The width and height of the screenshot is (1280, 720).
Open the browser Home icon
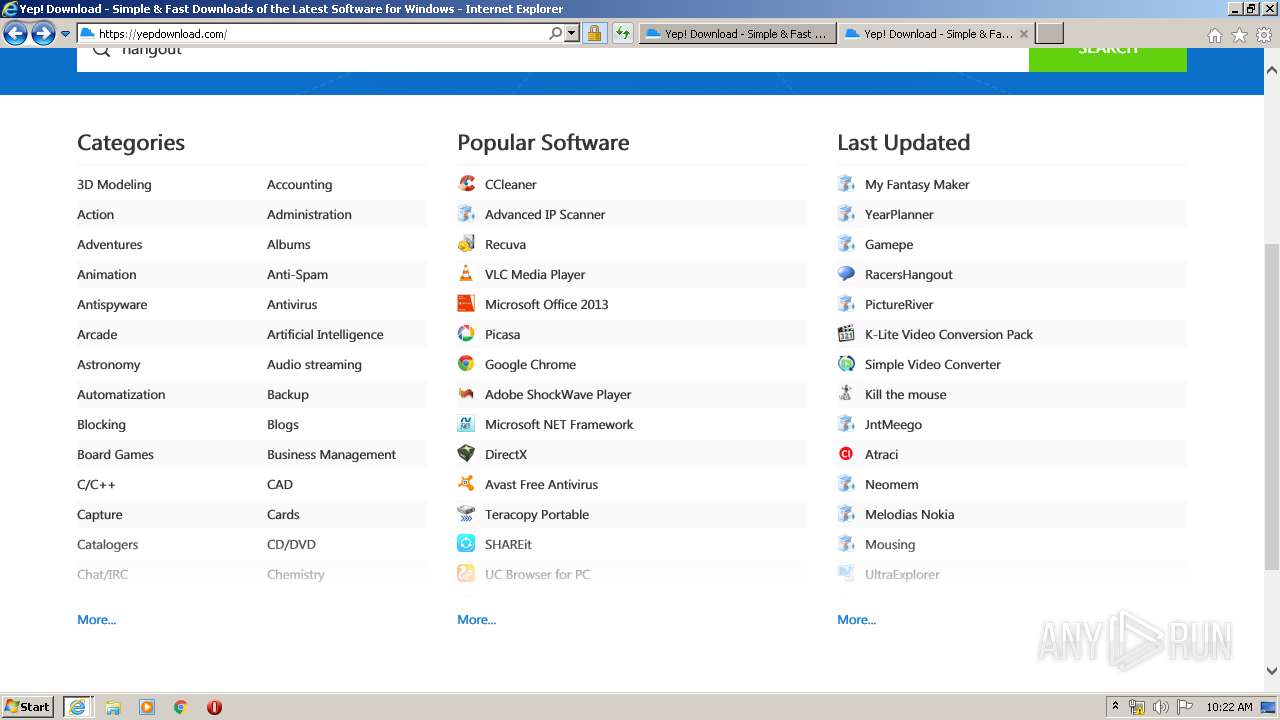tap(1214, 35)
